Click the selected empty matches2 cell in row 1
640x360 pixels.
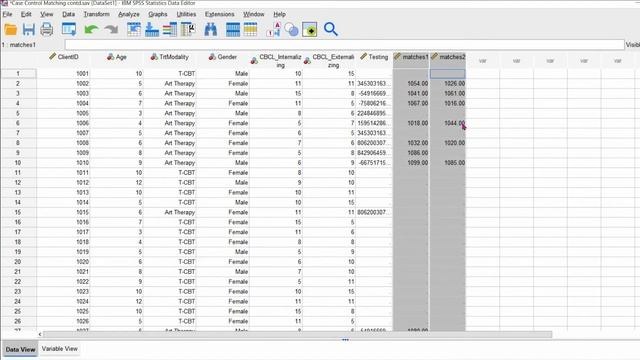(448, 73)
